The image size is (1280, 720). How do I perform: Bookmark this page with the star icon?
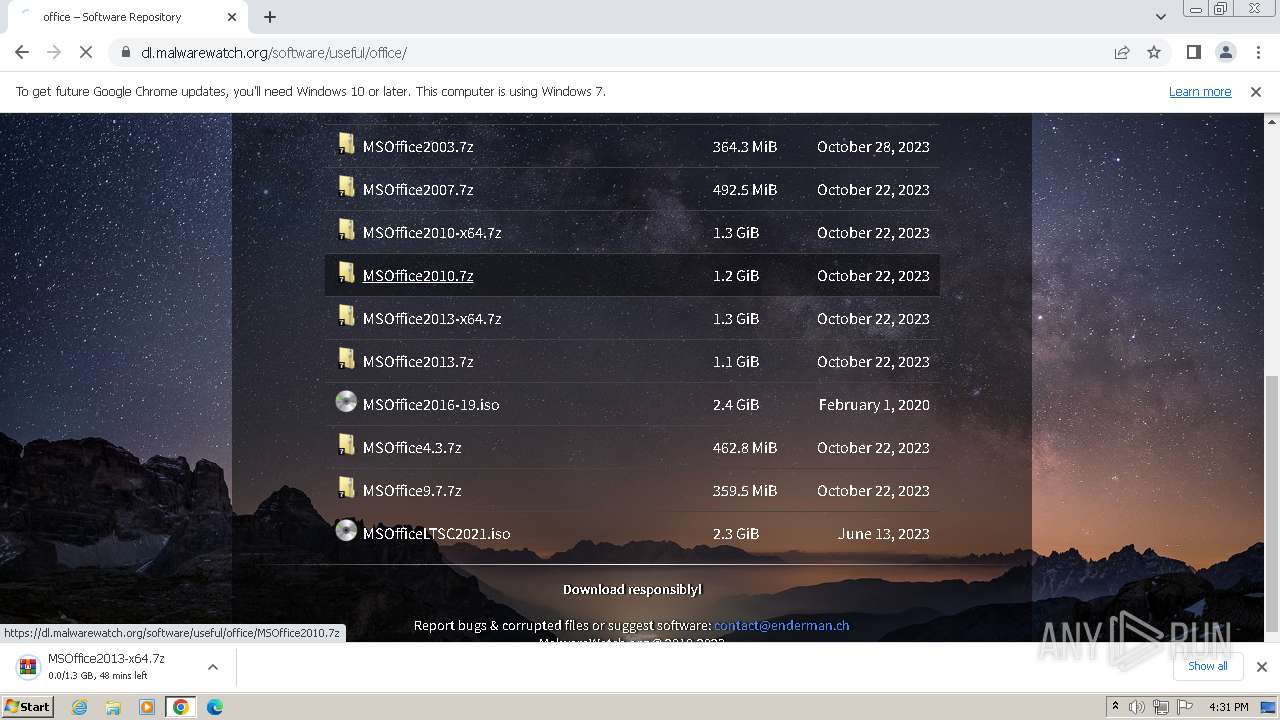[1154, 52]
